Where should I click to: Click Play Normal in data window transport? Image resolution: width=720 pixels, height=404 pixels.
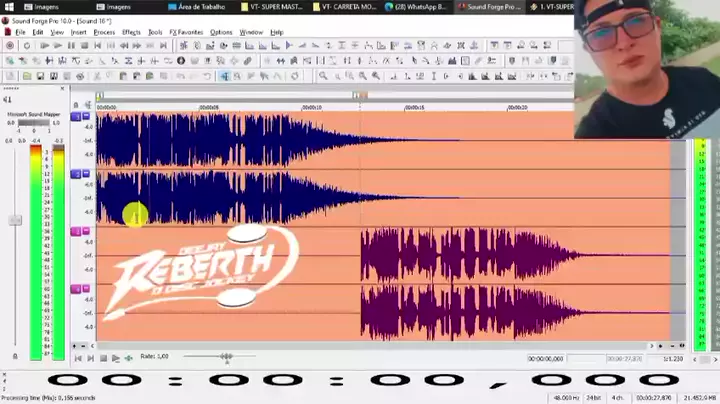(116, 358)
